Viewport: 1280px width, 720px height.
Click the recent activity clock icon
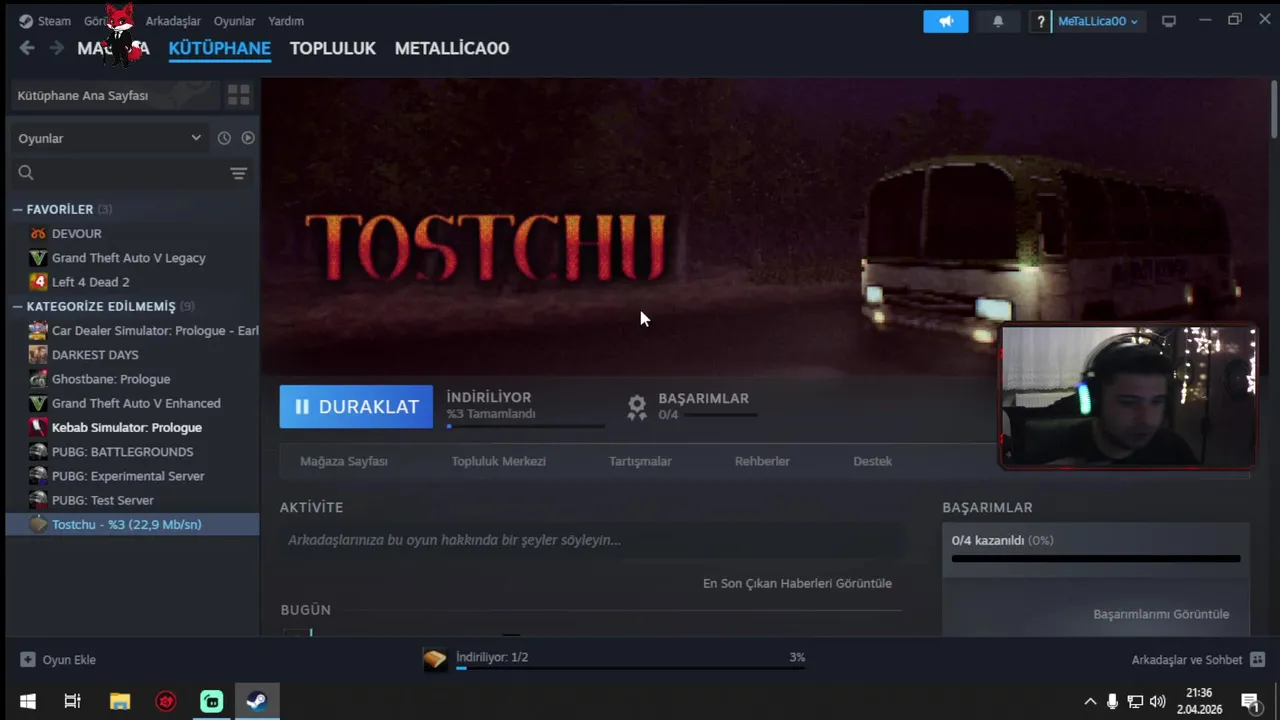tap(224, 138)
